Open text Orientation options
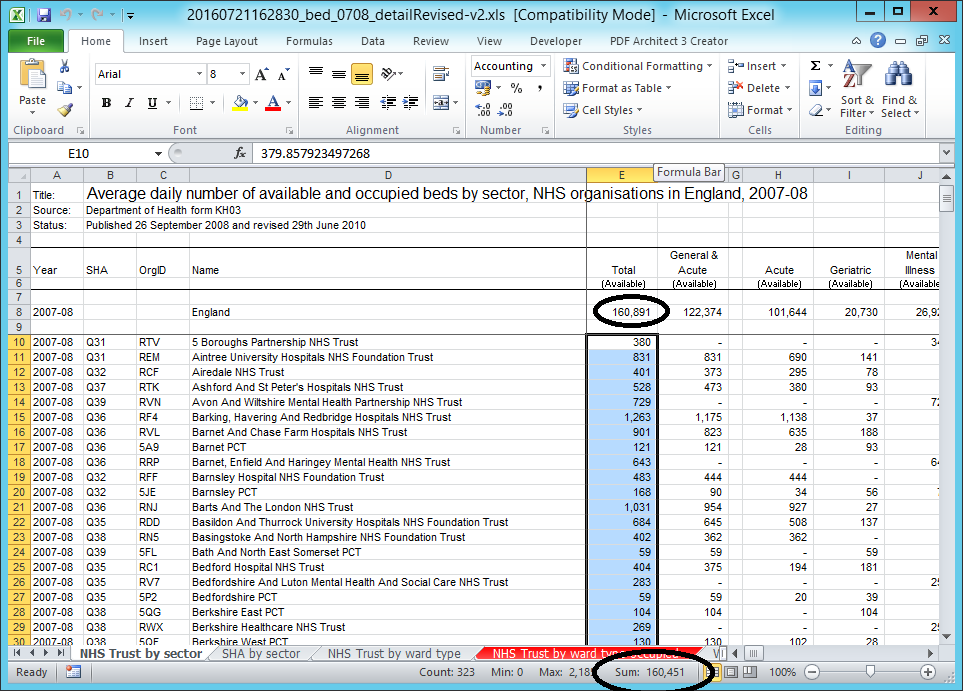The height and width of the screenshot is (691, 963). [x=391, y=74]
